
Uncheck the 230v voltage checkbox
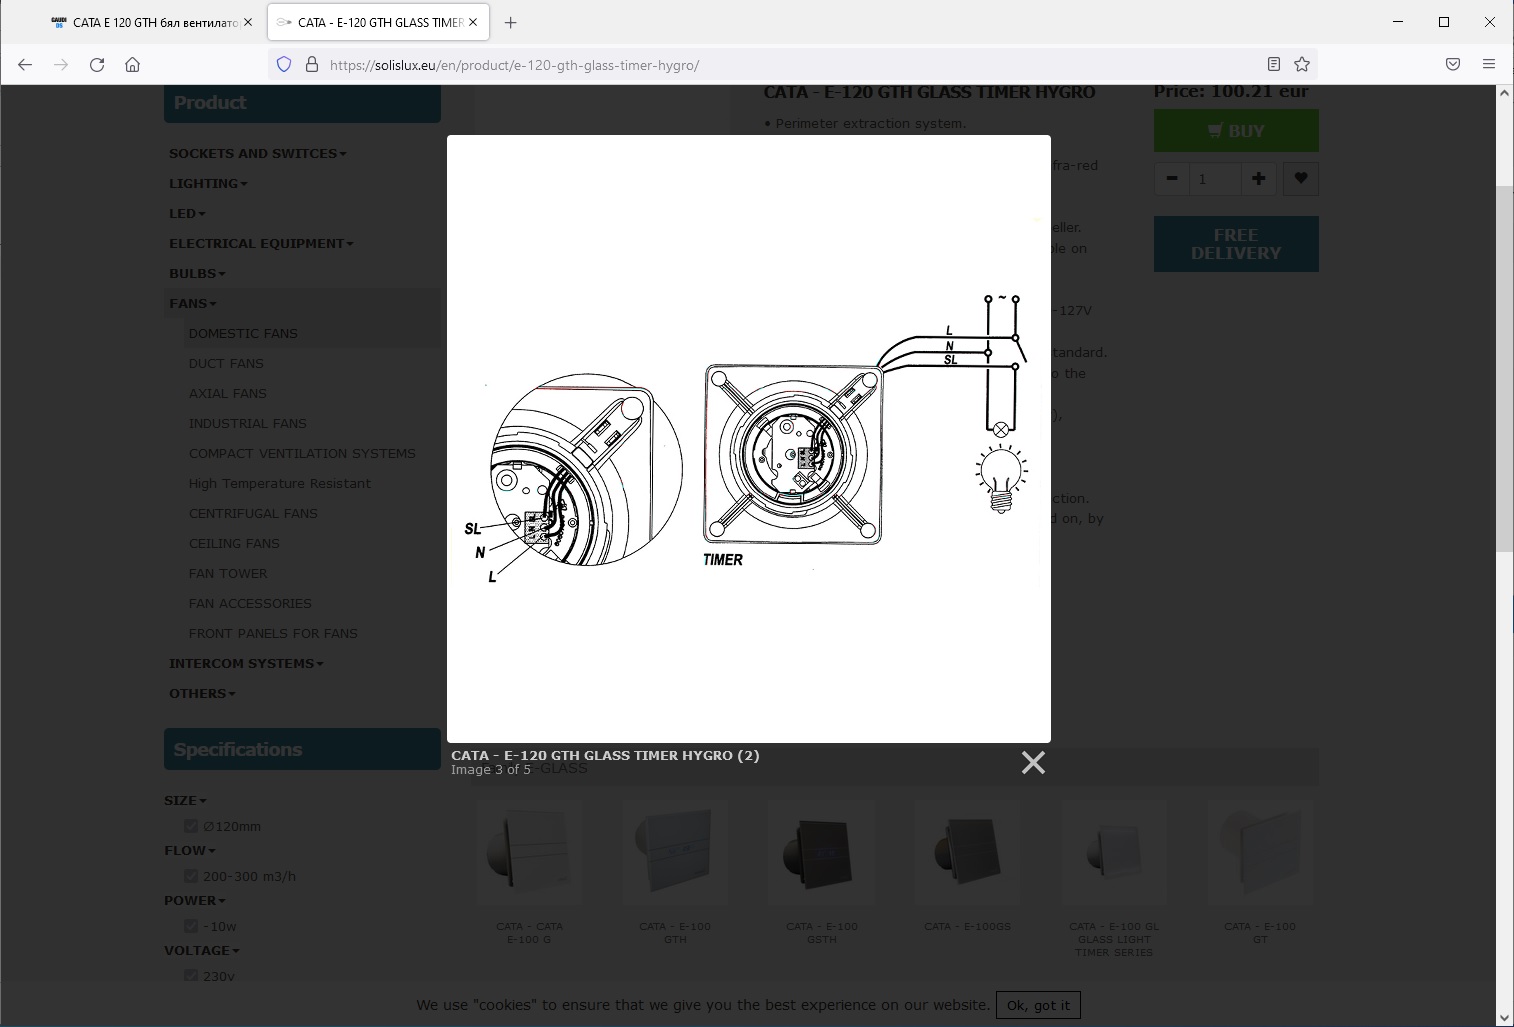pos(191,976)
